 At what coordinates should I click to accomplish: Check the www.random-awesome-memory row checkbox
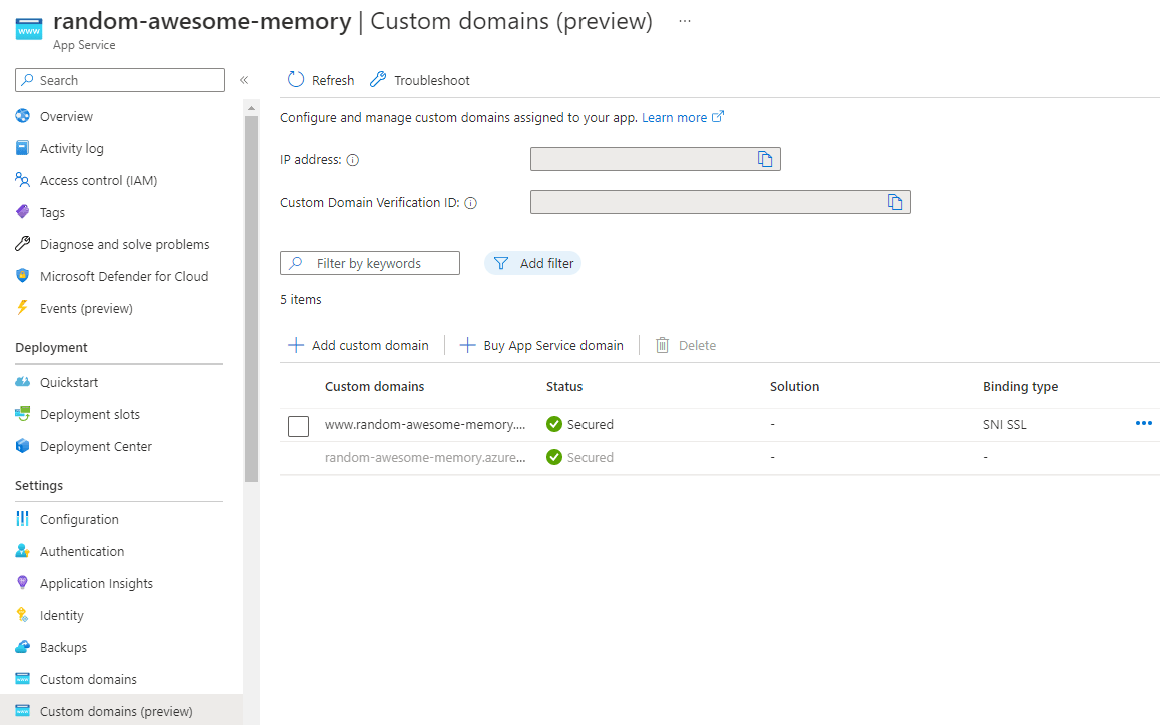pos(298,425)
